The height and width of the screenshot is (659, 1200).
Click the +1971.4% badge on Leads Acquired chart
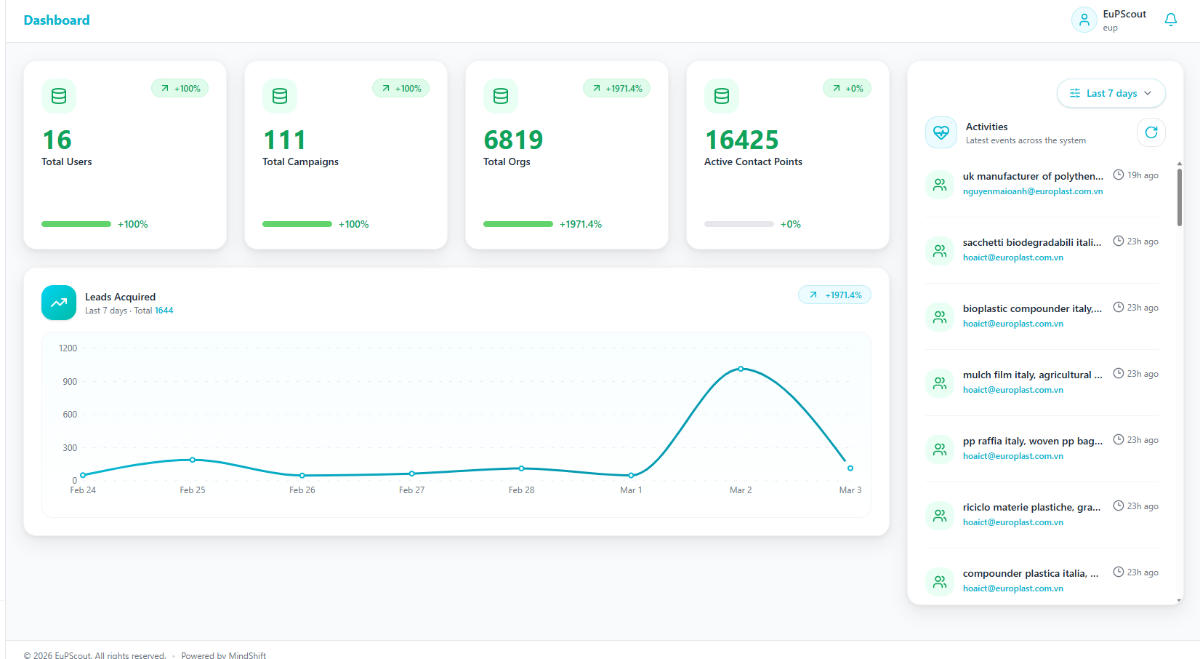point(835,295)
